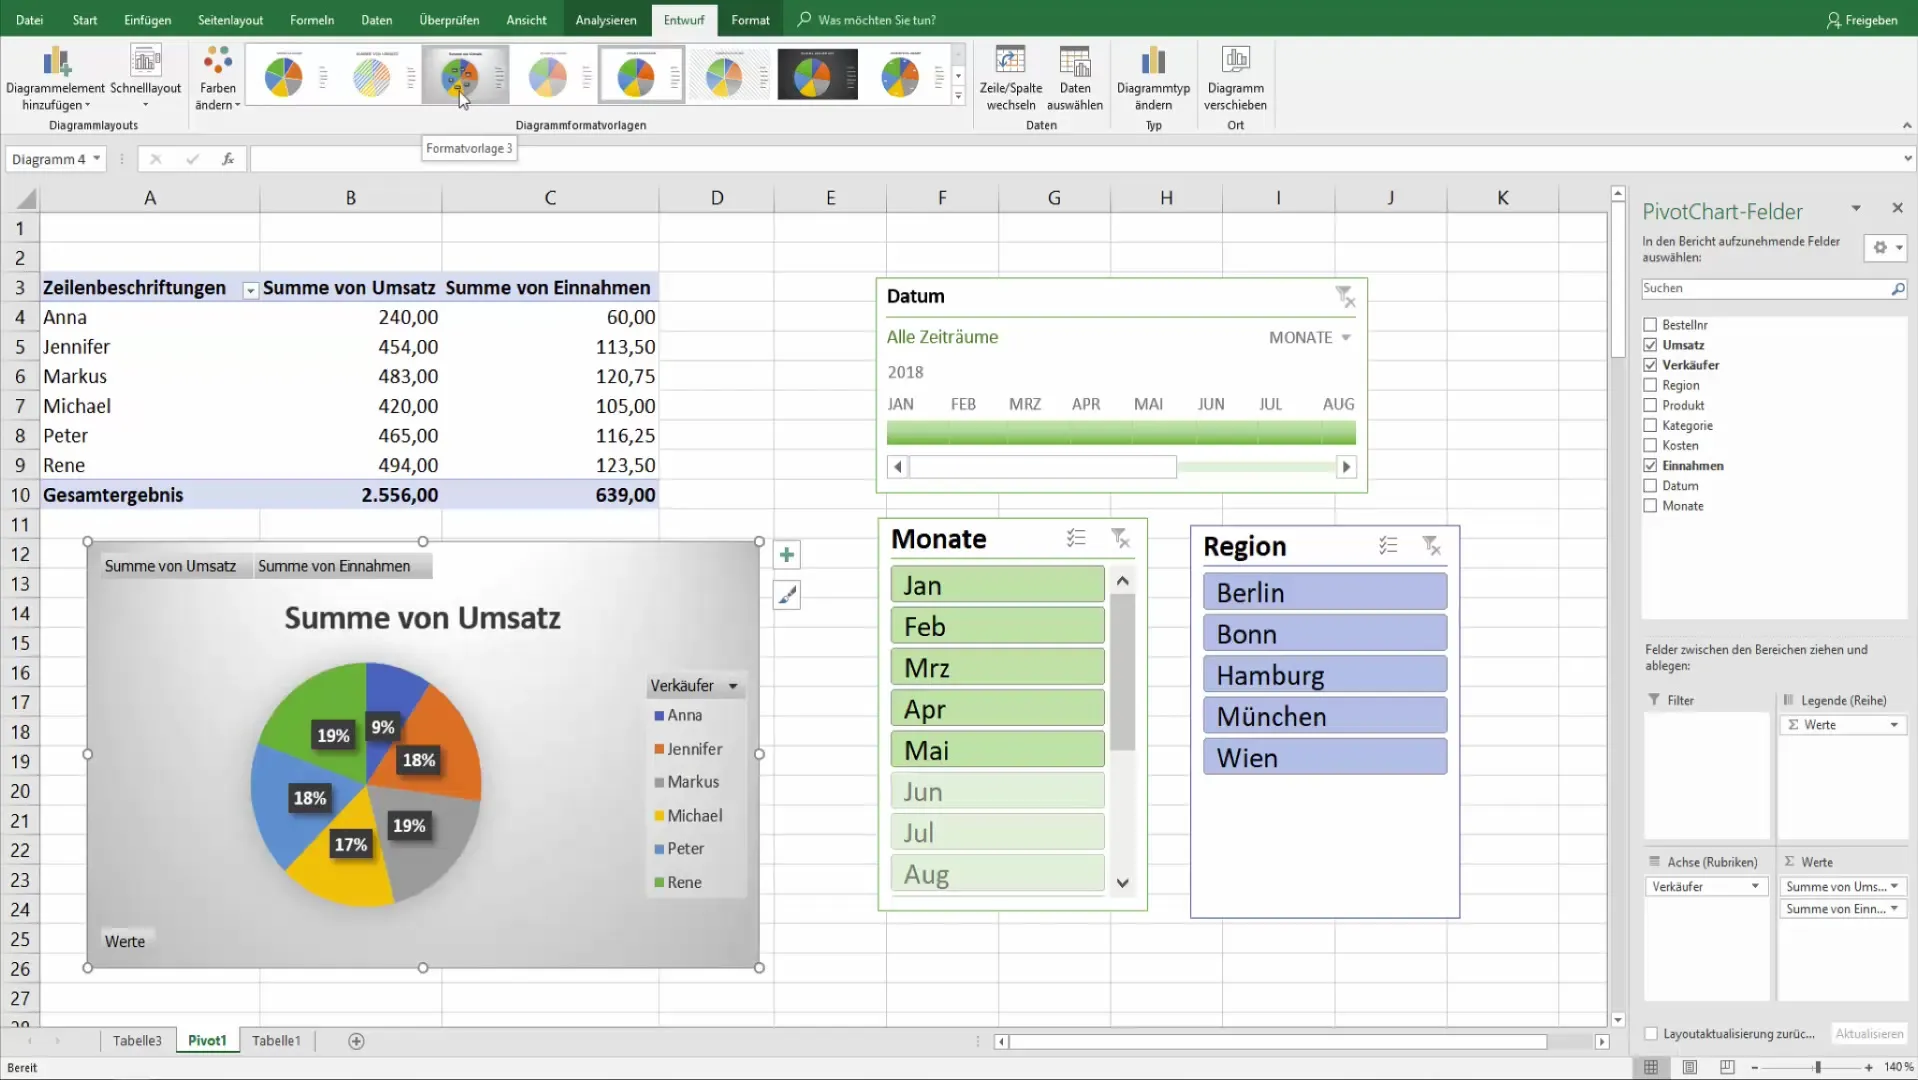1918x1080 pixels.
Task: Check the Kosten field checkbox
Action: pyautogui.click(x=1650, y=445)
